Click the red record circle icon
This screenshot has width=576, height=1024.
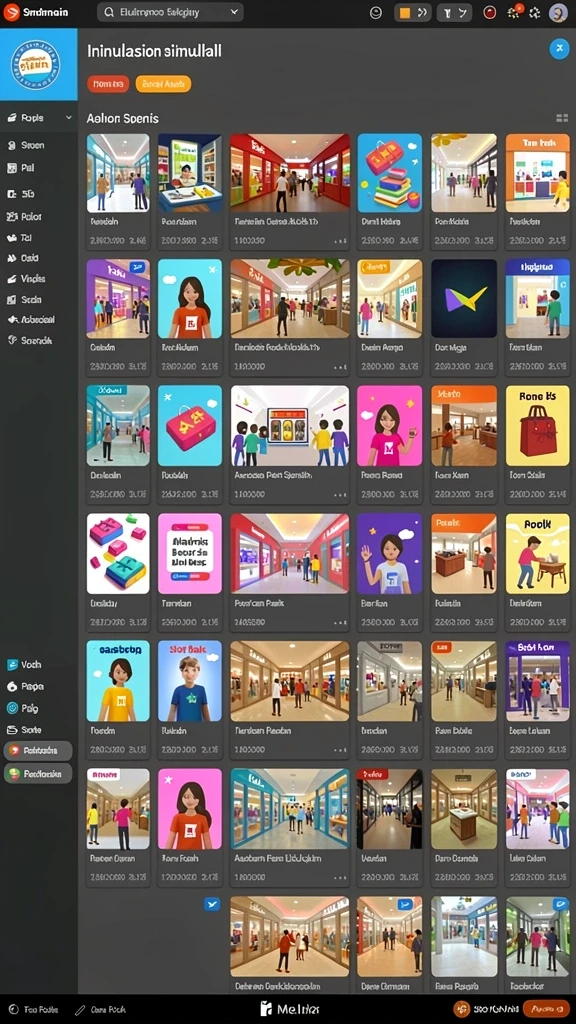click(x=489, y=12)
